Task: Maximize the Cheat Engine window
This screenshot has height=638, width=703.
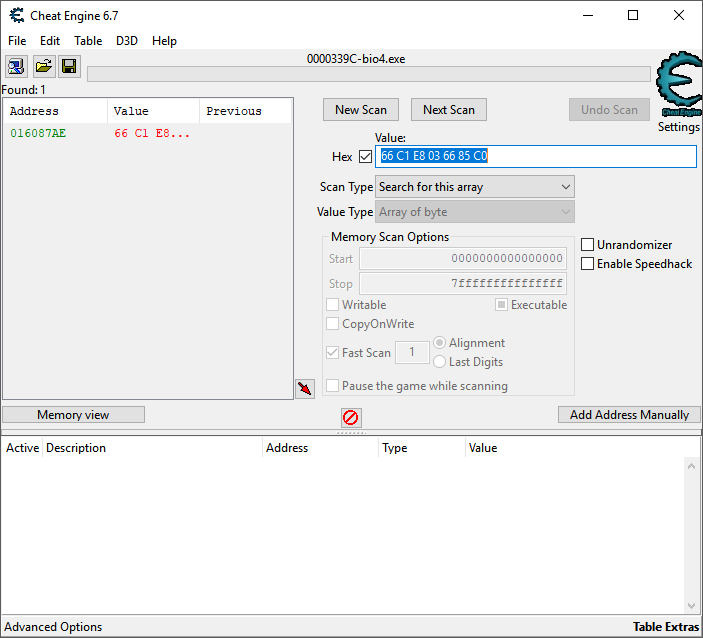Action: click(633, 15)
